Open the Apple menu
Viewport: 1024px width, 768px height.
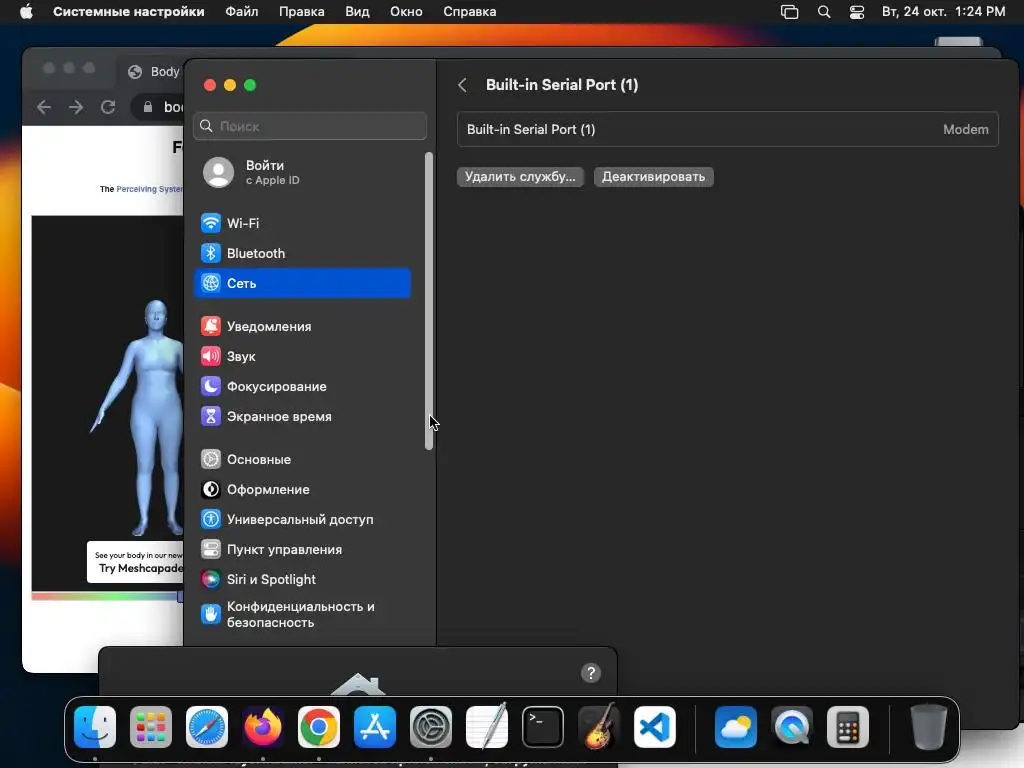[x=26, y=12]
